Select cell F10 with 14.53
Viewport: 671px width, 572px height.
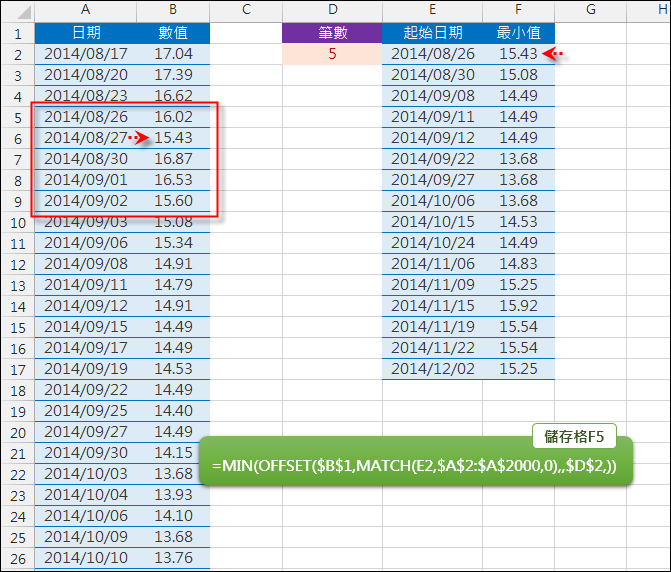(518, 222)
